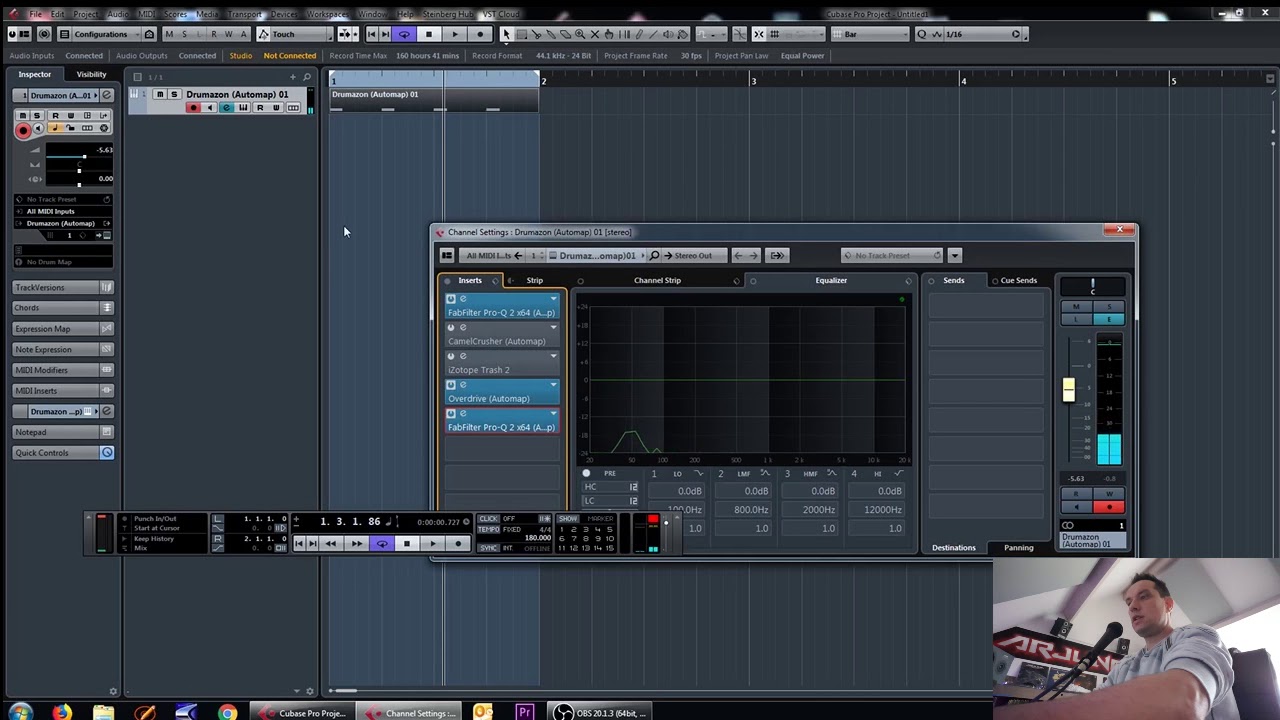Click the Panning tab in Sends panel
The image size is (1280, 720).
click(1019, 548)
